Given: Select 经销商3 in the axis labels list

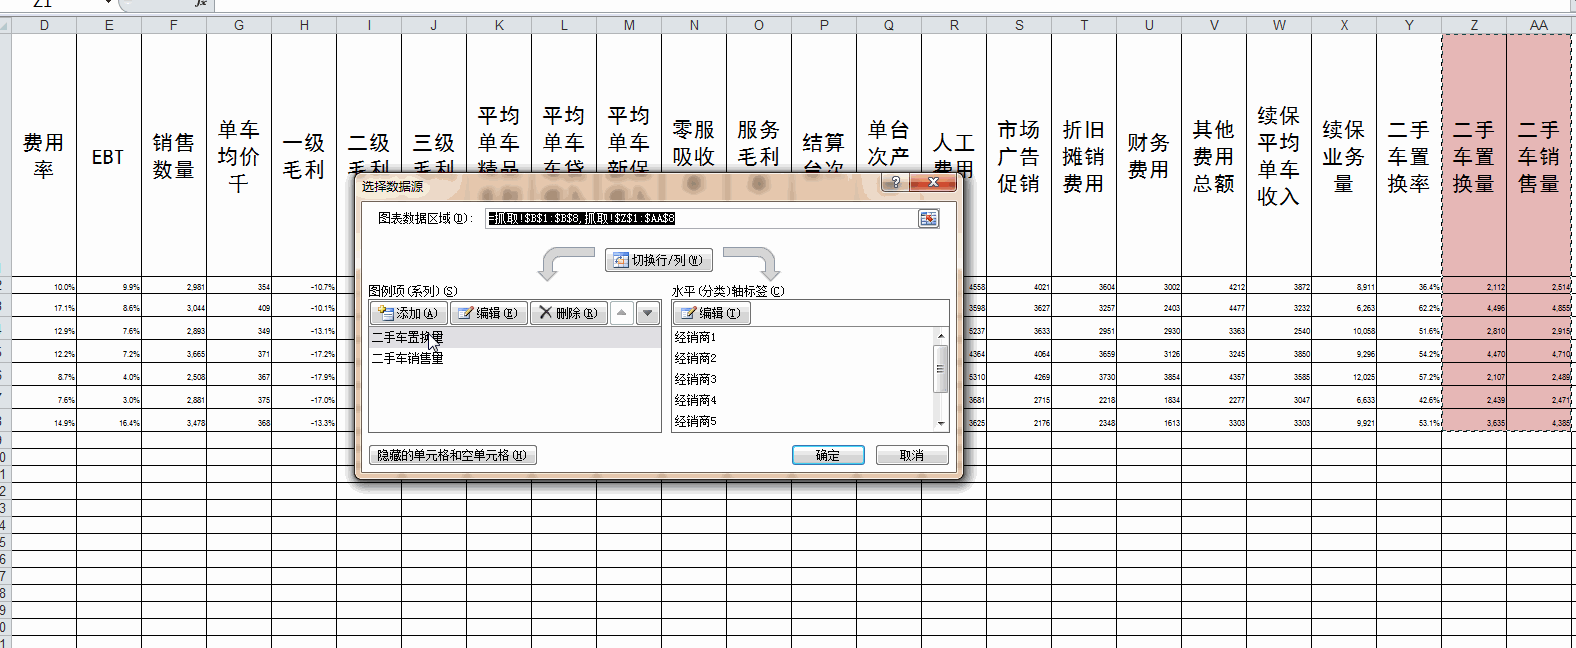Looking at the screenshot, I should click(696, 379).
